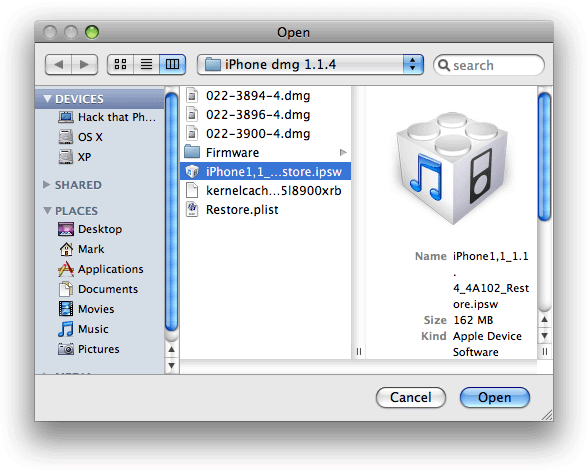The height and width of the screenshot is (473, 586).
Task: Open the Music sidebar icon
Action: coord(66,329)
